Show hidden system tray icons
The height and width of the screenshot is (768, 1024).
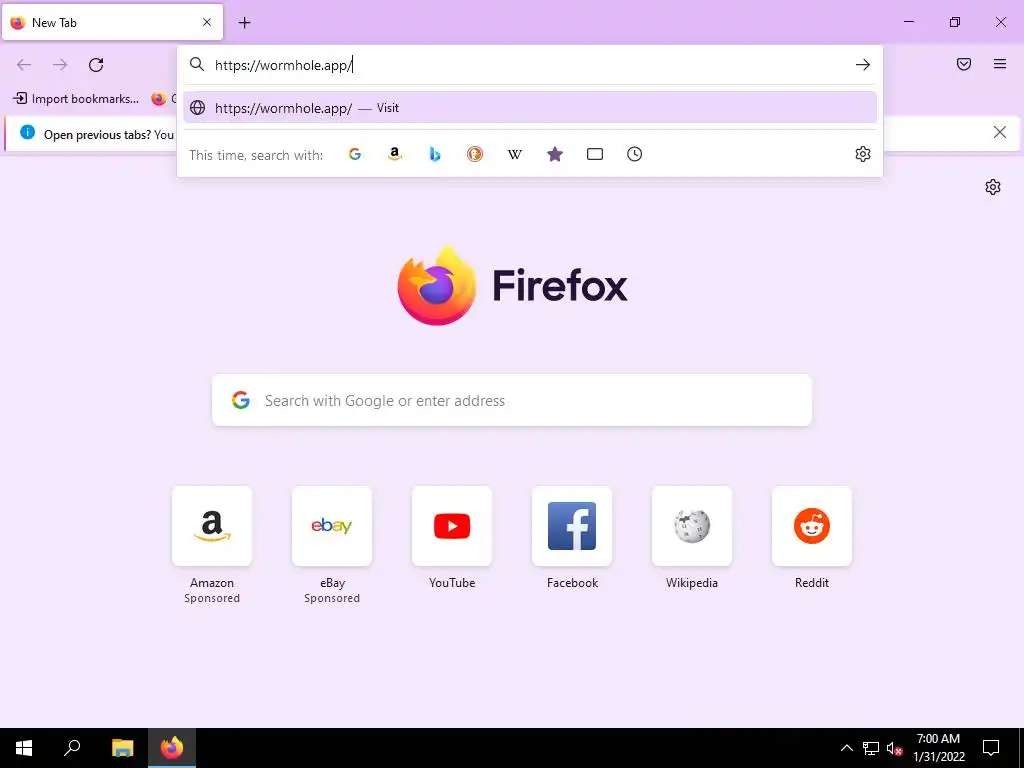[x=846, y=748]
